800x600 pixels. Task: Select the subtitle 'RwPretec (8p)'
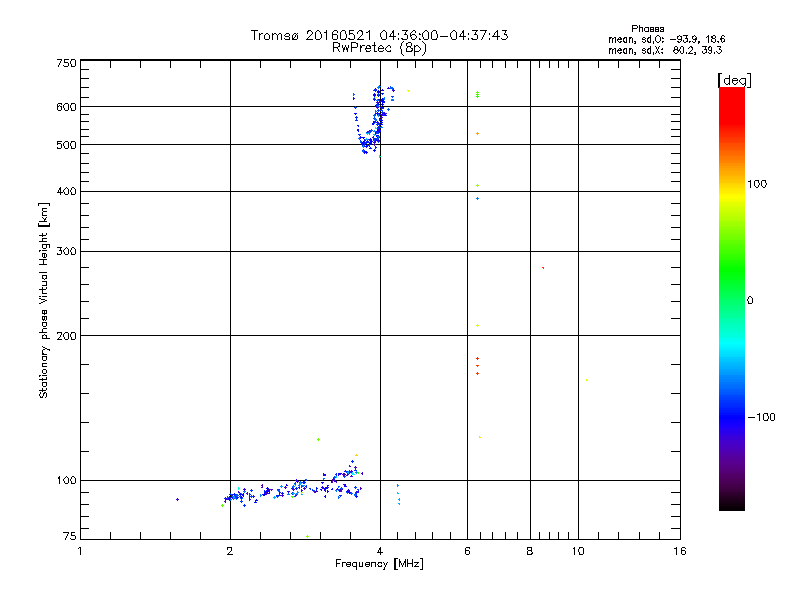point(379,48)
